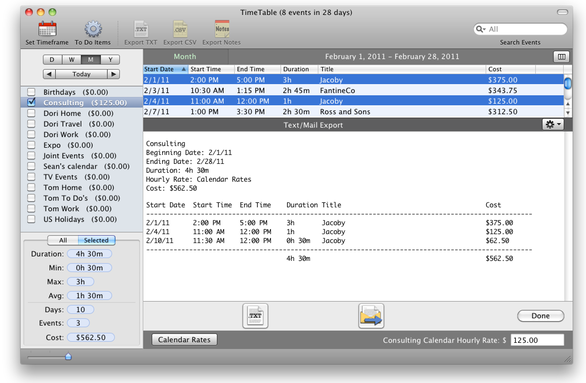Image resolution: width=586 pixels, height=383 pixels.
Task: Check the TV Events calendar
Action: (x=31, y=177)
